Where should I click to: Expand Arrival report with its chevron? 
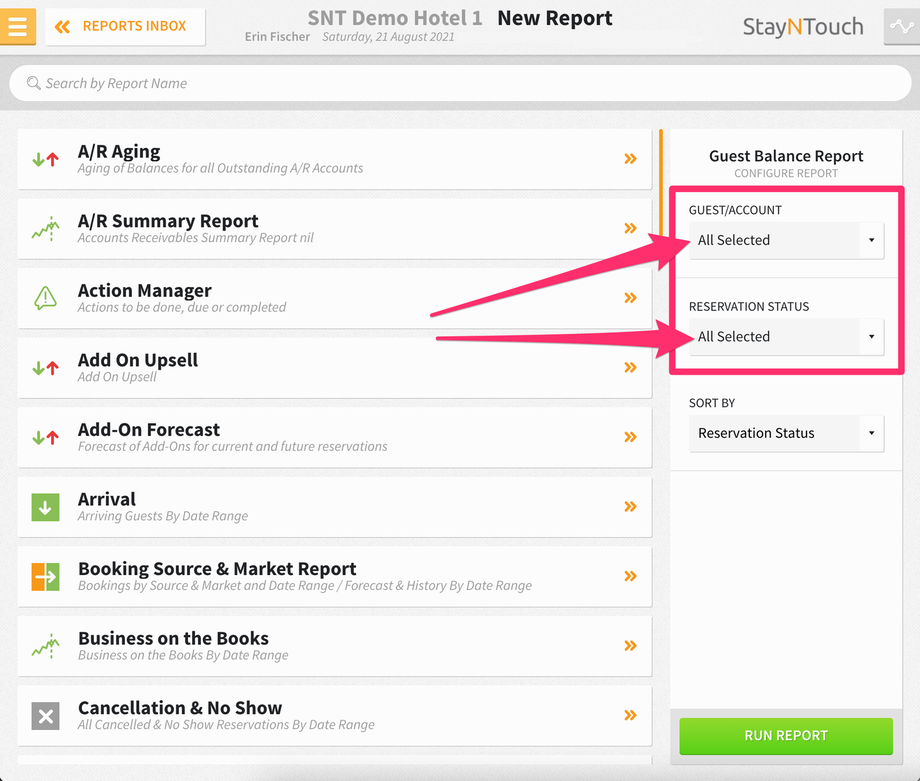[631, 506]
